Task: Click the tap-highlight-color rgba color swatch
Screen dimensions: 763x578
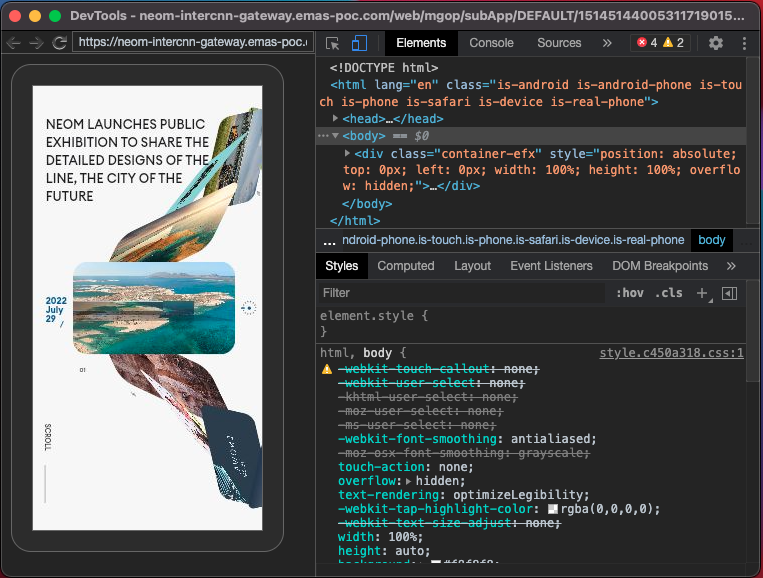Action: pyautogui.click(x=552, y=509)
